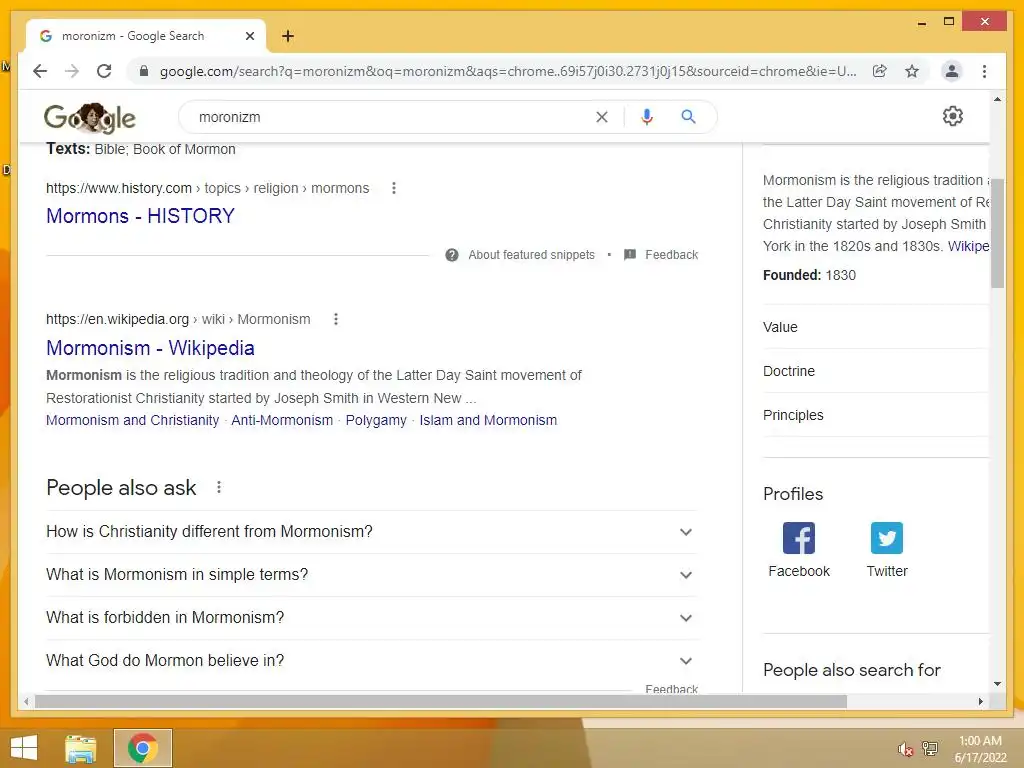Viewport: 1024px width, 768px height.
Task: Open the network tray icon
Action: click(929, 748)
